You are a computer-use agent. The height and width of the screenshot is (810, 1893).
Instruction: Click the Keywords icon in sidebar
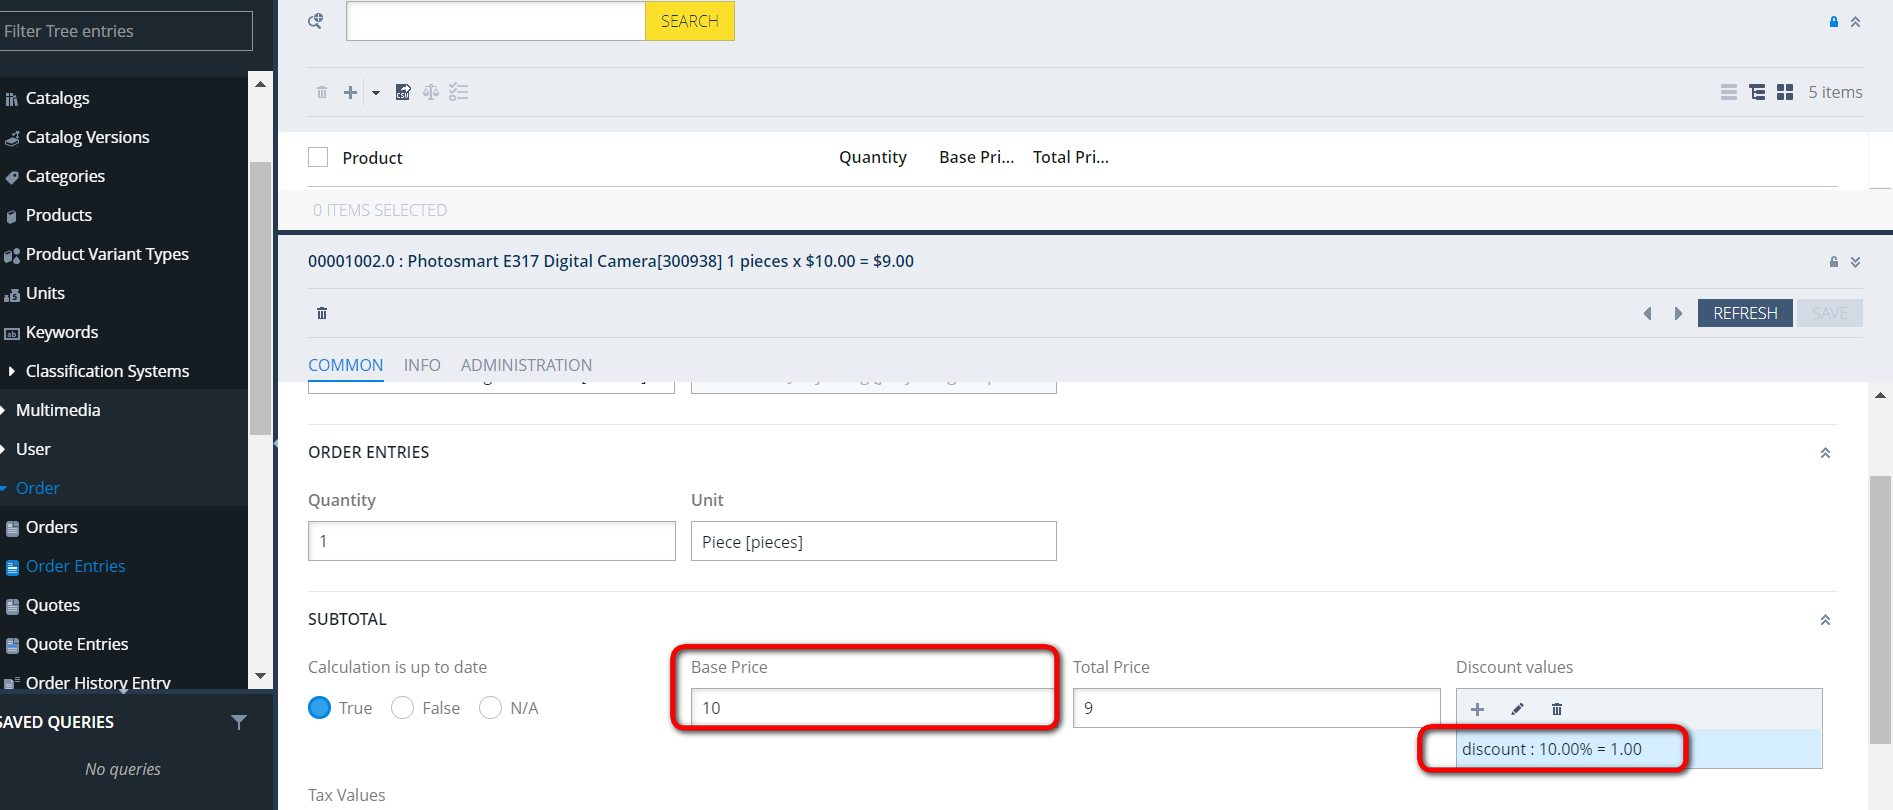[12, 333]
